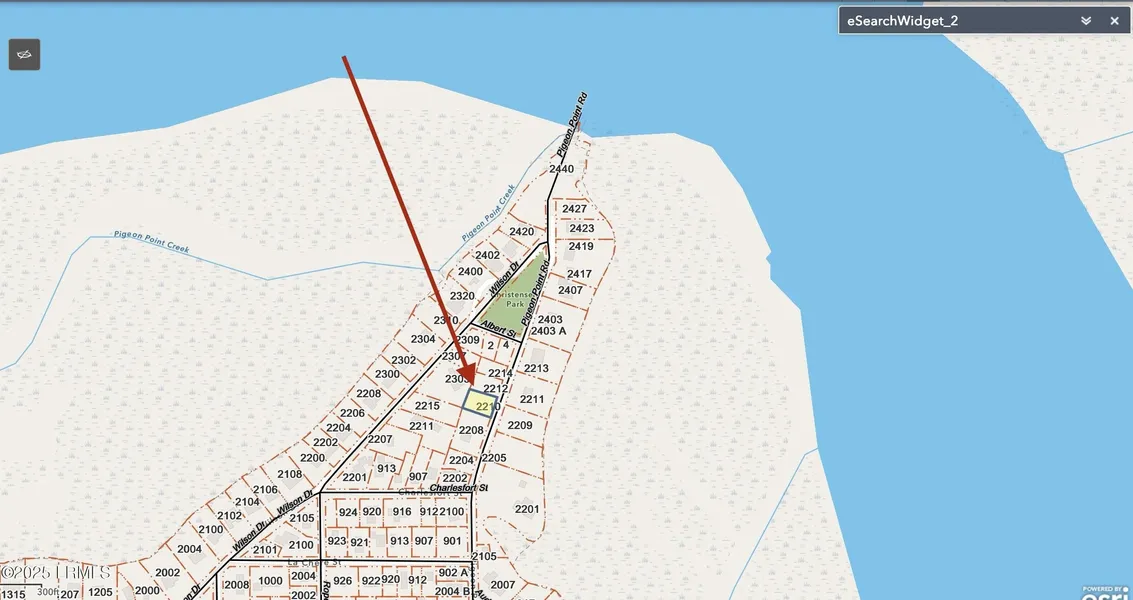Open the Esri logo link

(x=1106, y=592)
